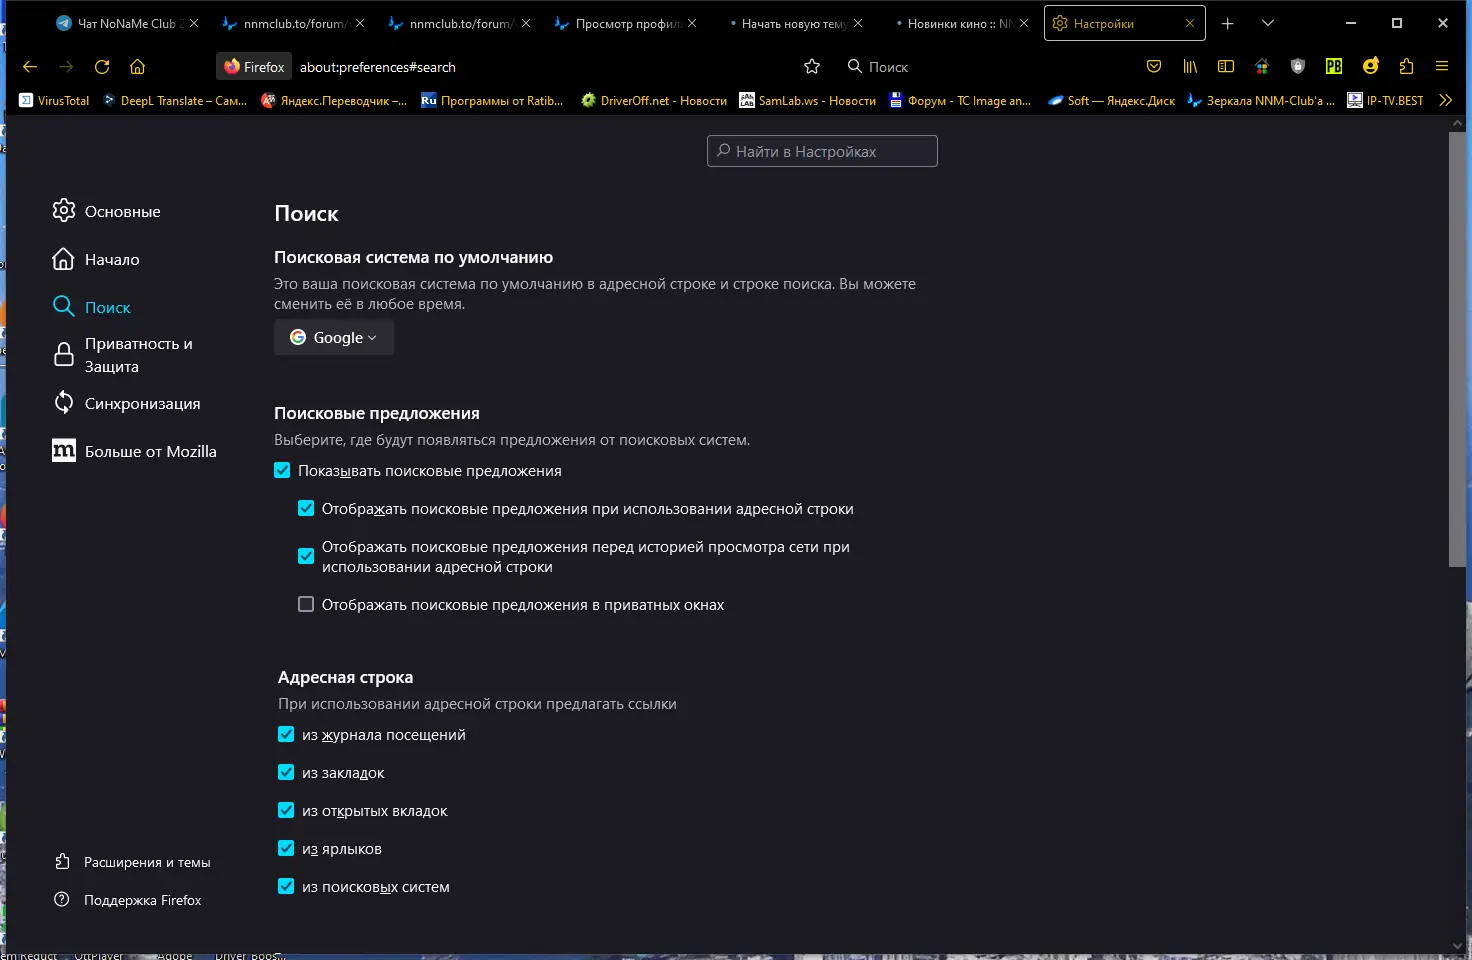Open Расширения и темы link
Screen dimensions: 1472x960
132,862
